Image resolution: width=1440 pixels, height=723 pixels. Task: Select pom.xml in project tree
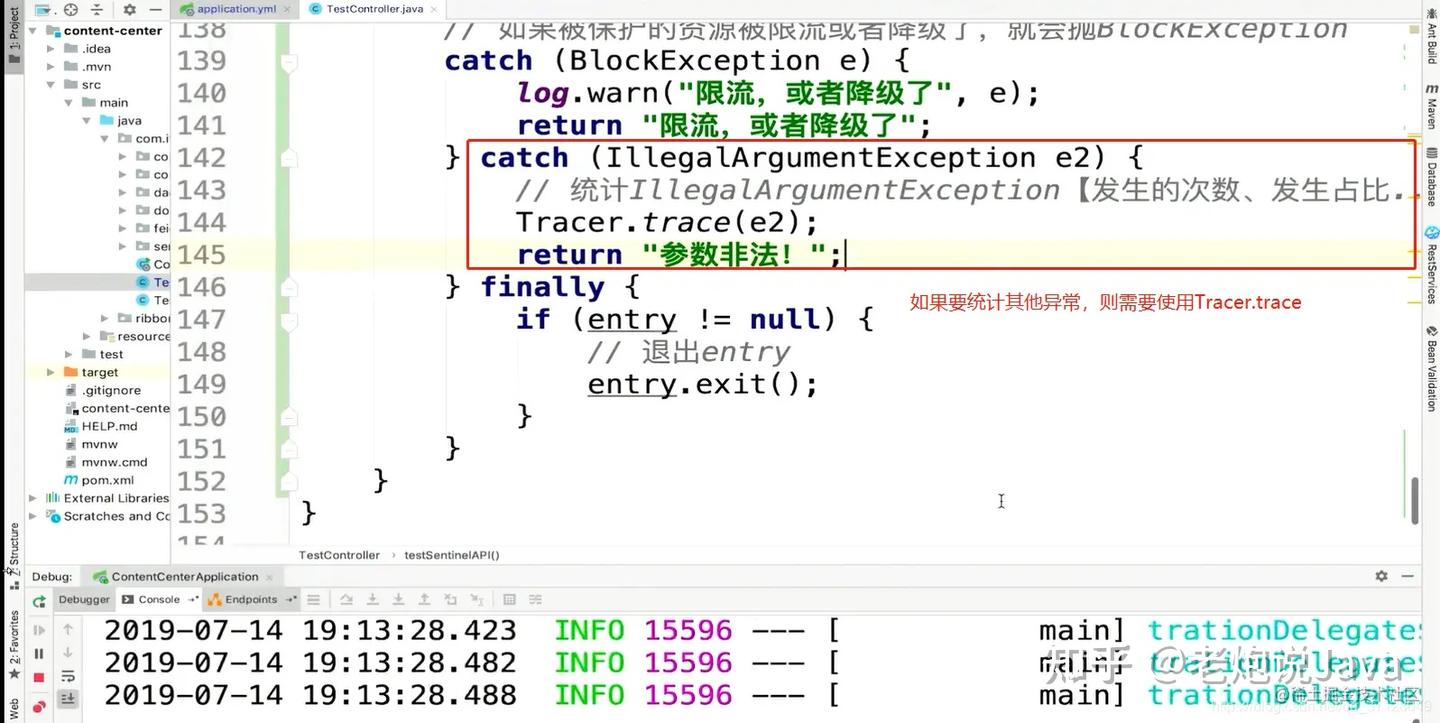coord(107,480)
